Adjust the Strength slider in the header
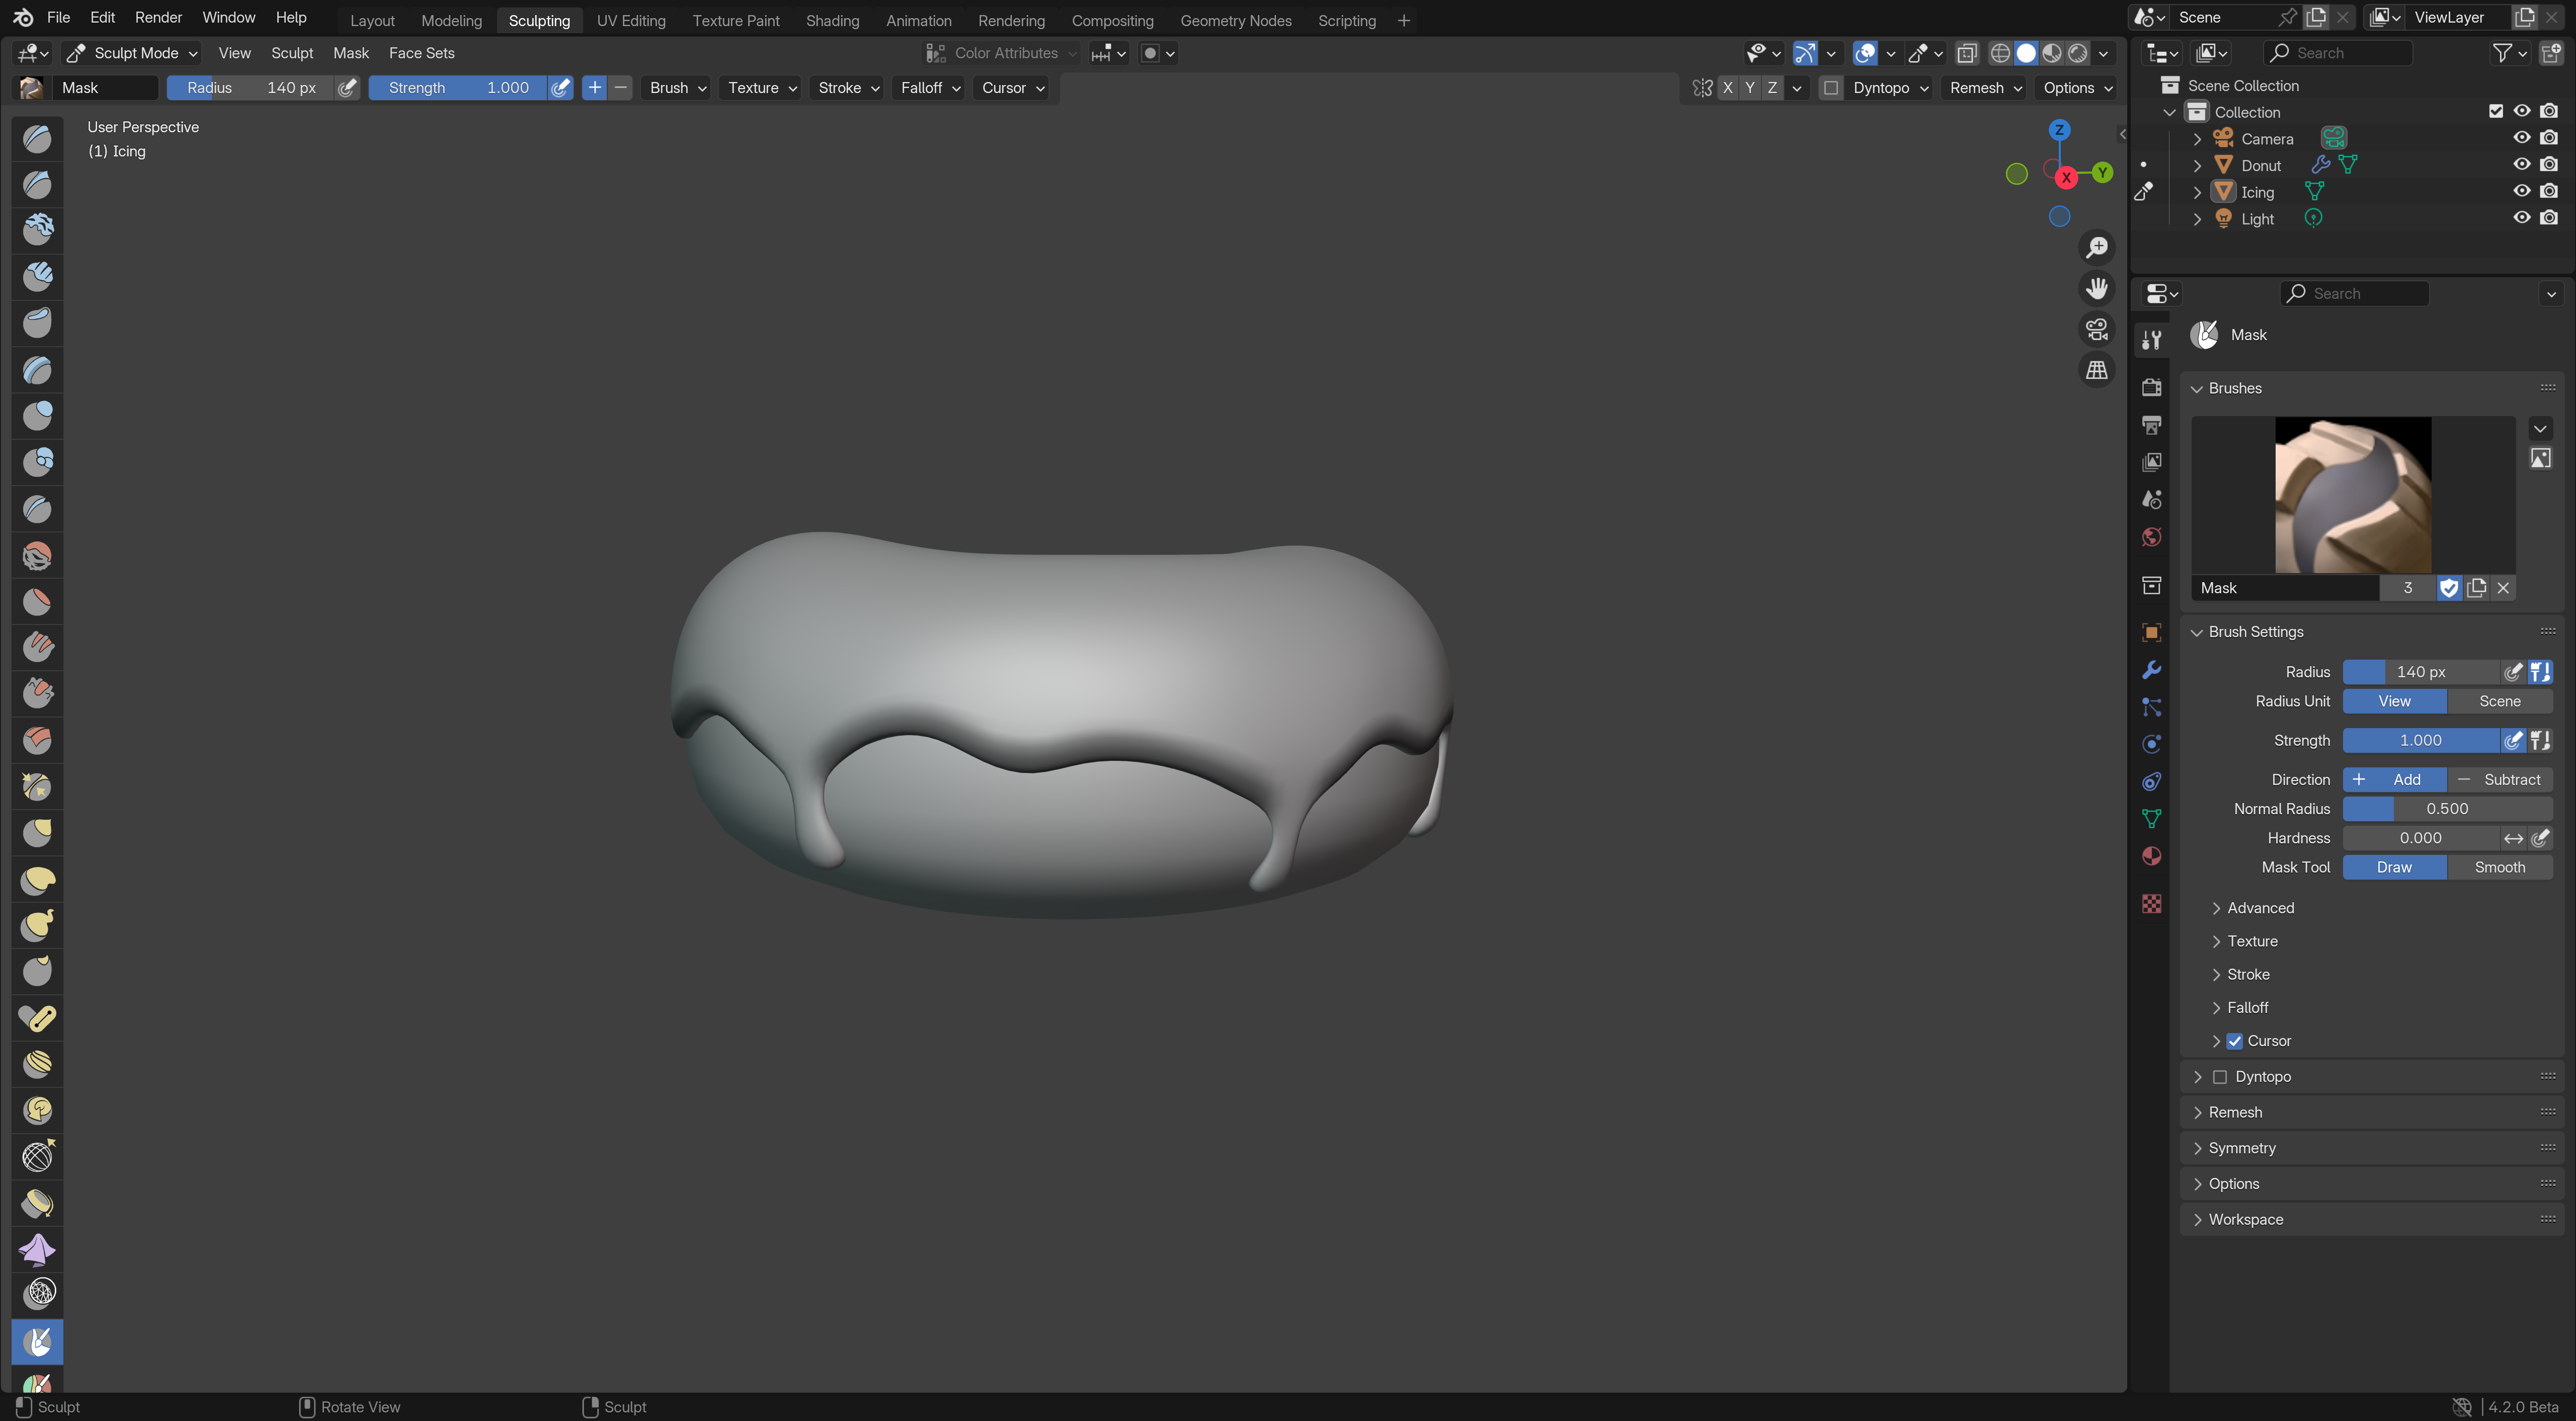The height and width of the screenshot is (1421, 2576). (458, 88)
